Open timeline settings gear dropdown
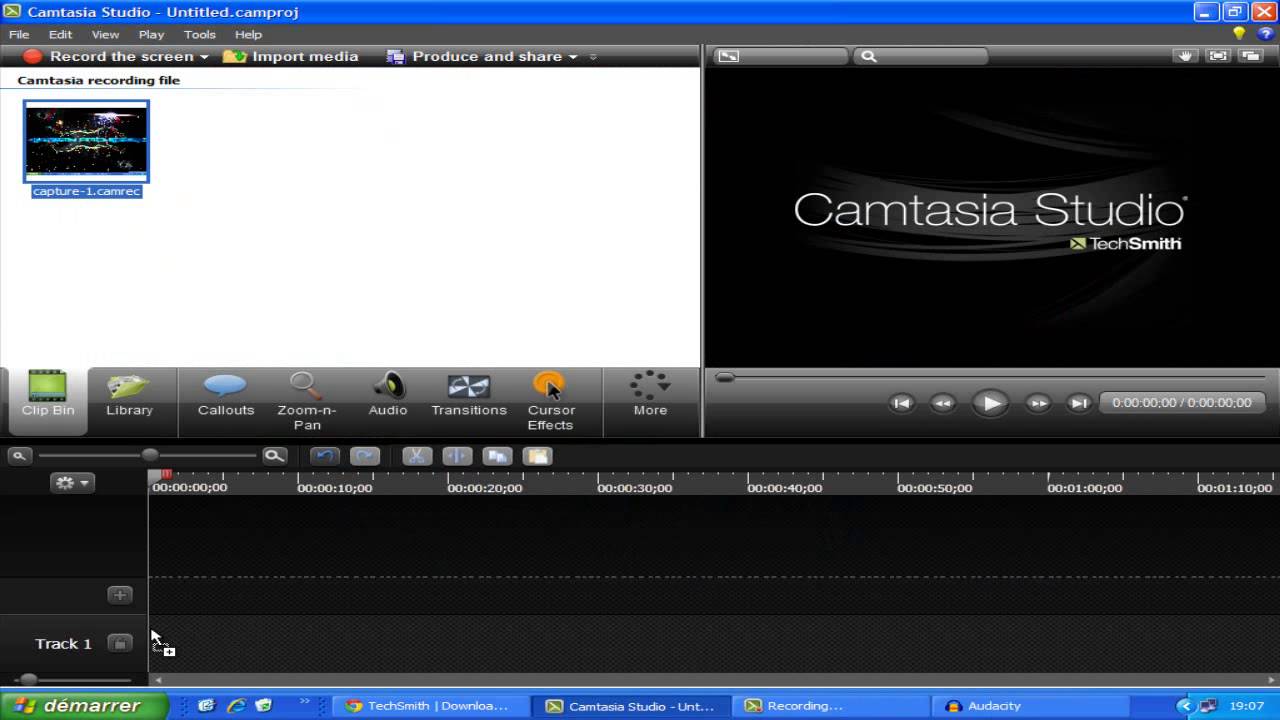Viewport: 1280px width, 720px height. click(72, 482)
